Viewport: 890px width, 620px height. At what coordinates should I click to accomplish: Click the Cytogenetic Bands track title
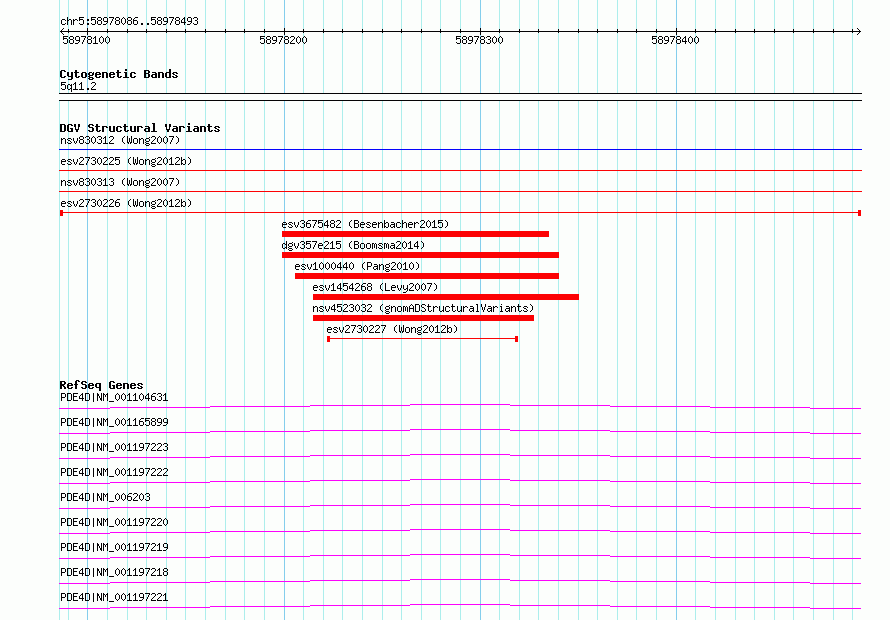pyautogui.click(x=119, y=74)
